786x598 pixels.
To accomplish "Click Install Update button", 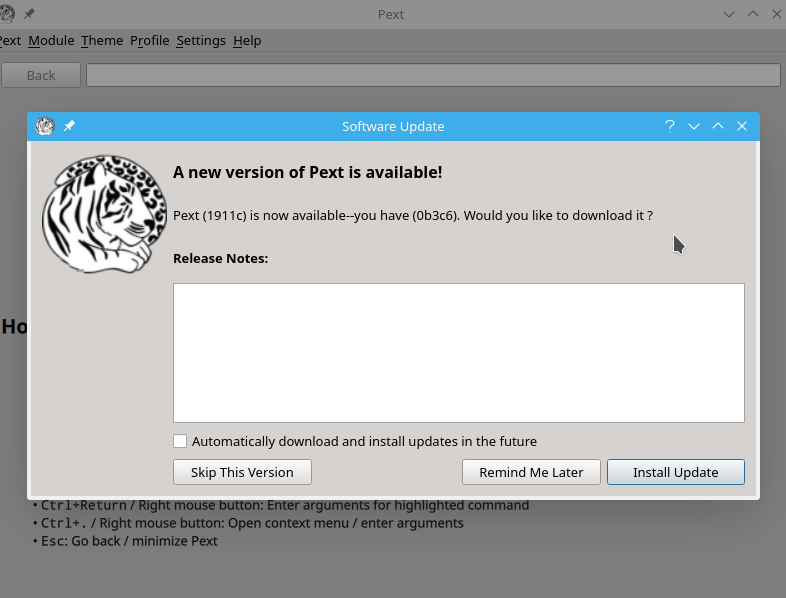I will 675,472.
